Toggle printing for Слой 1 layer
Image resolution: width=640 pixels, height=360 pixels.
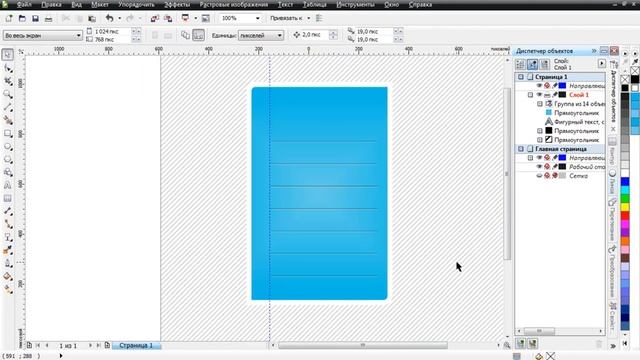[547, 95]
